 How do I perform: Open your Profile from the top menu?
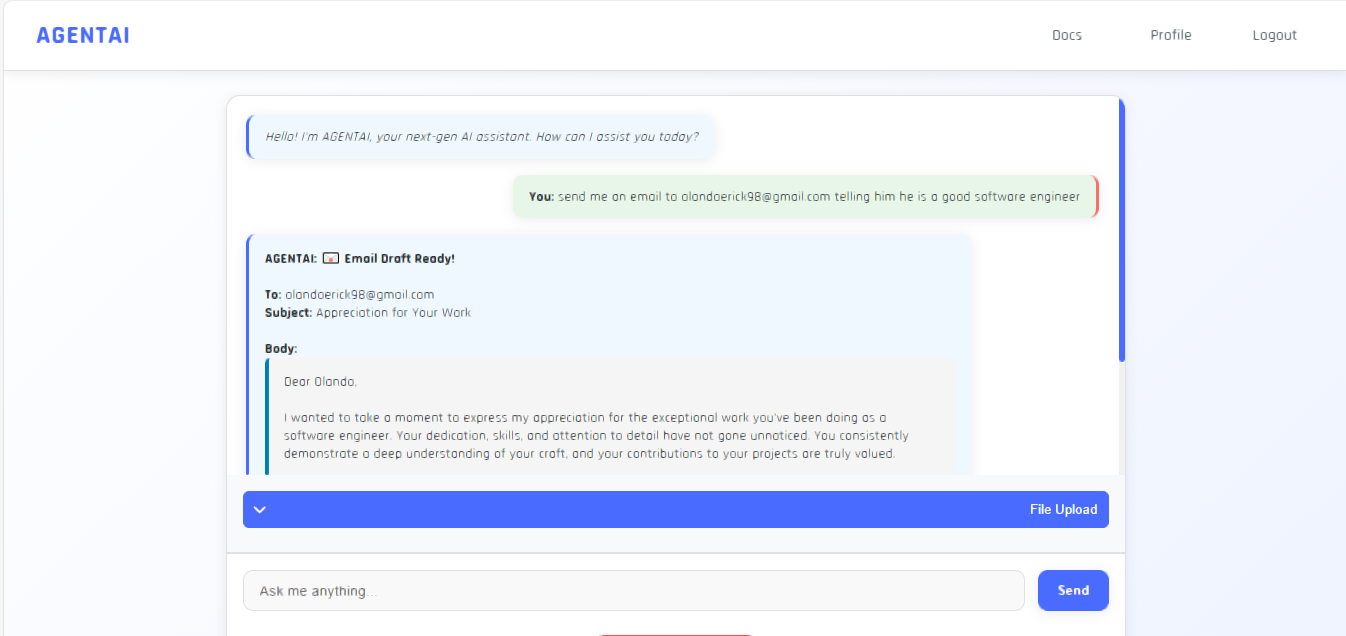coord(1171,34)
